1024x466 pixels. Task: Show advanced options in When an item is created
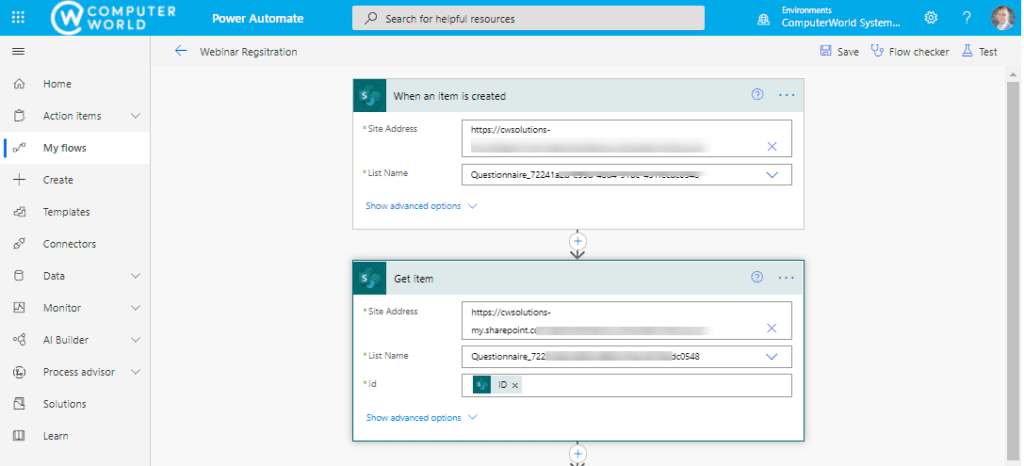tap(421, 206)
